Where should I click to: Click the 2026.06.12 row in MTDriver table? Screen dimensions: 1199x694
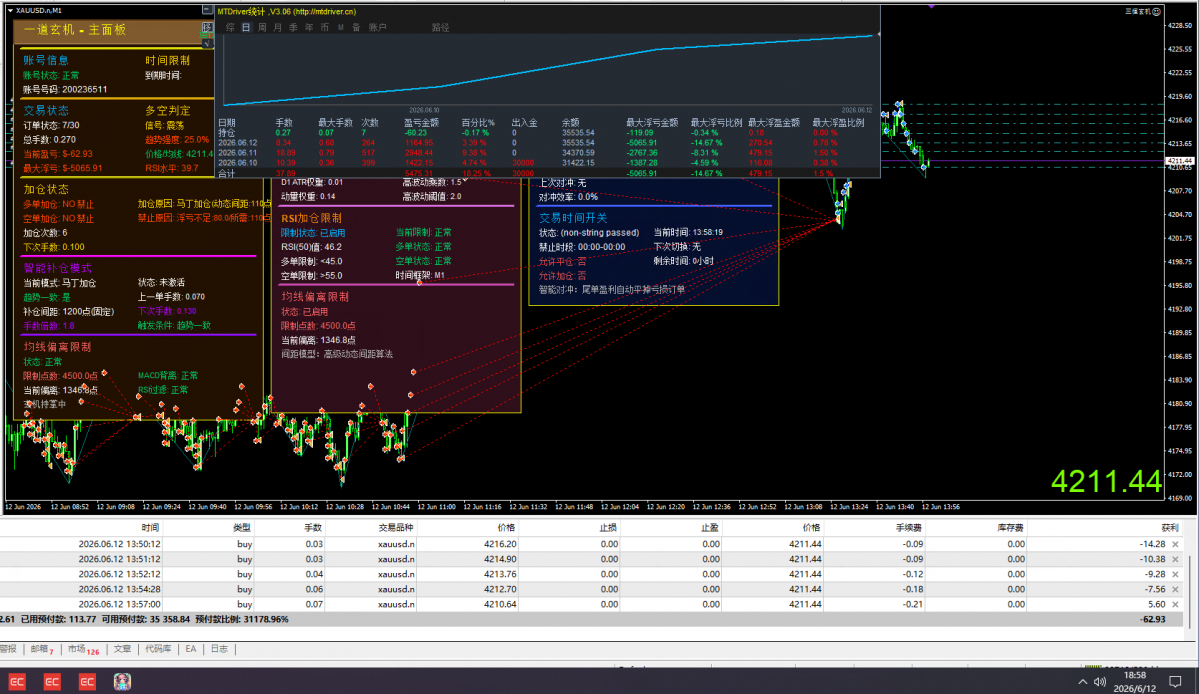(546, 143)
